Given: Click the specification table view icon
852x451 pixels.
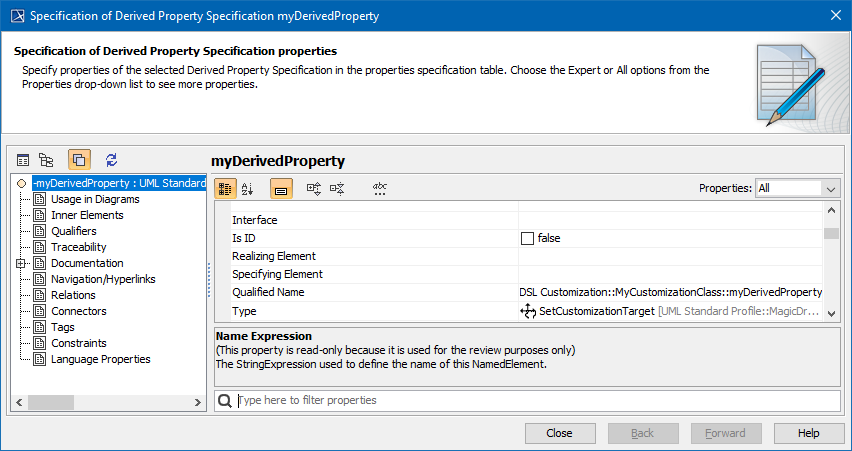Looking at the screenshot, I should coord(23,160).
